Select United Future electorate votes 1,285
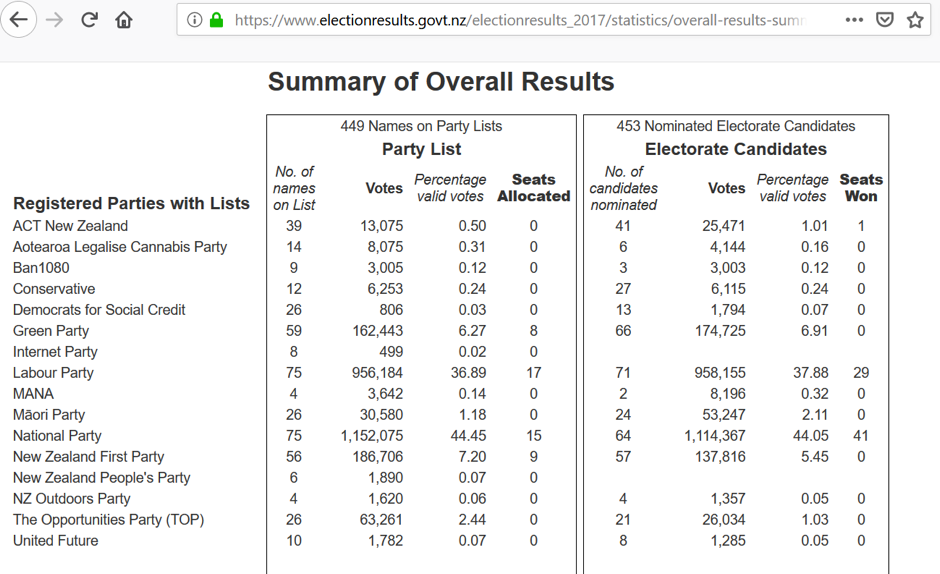Screen dimensions: 940x574 click(728, 541)
